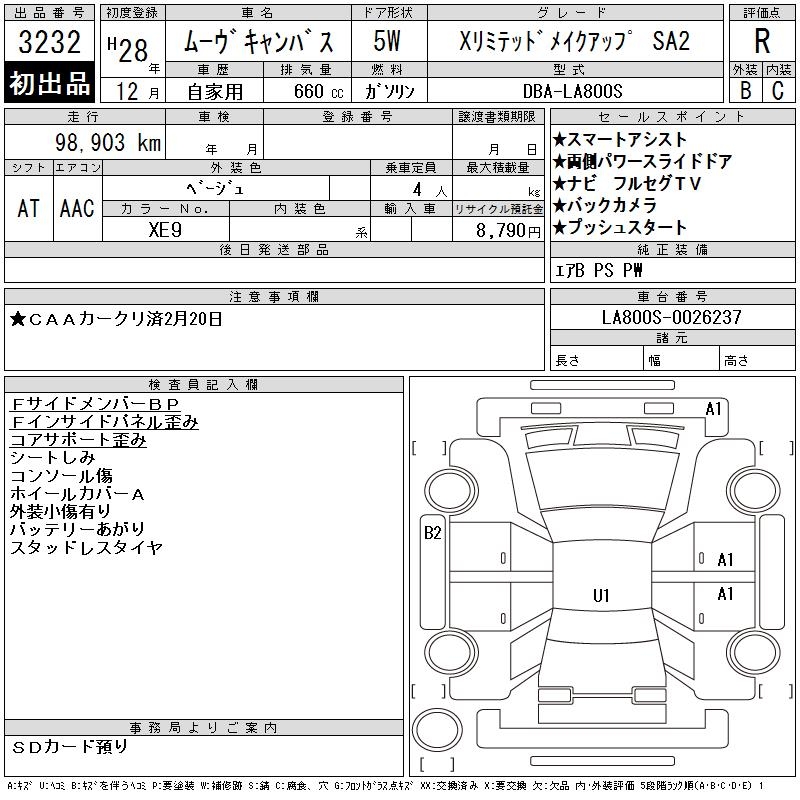
Task: Click the 後日発送部品 header
Action: click(274, 250)
